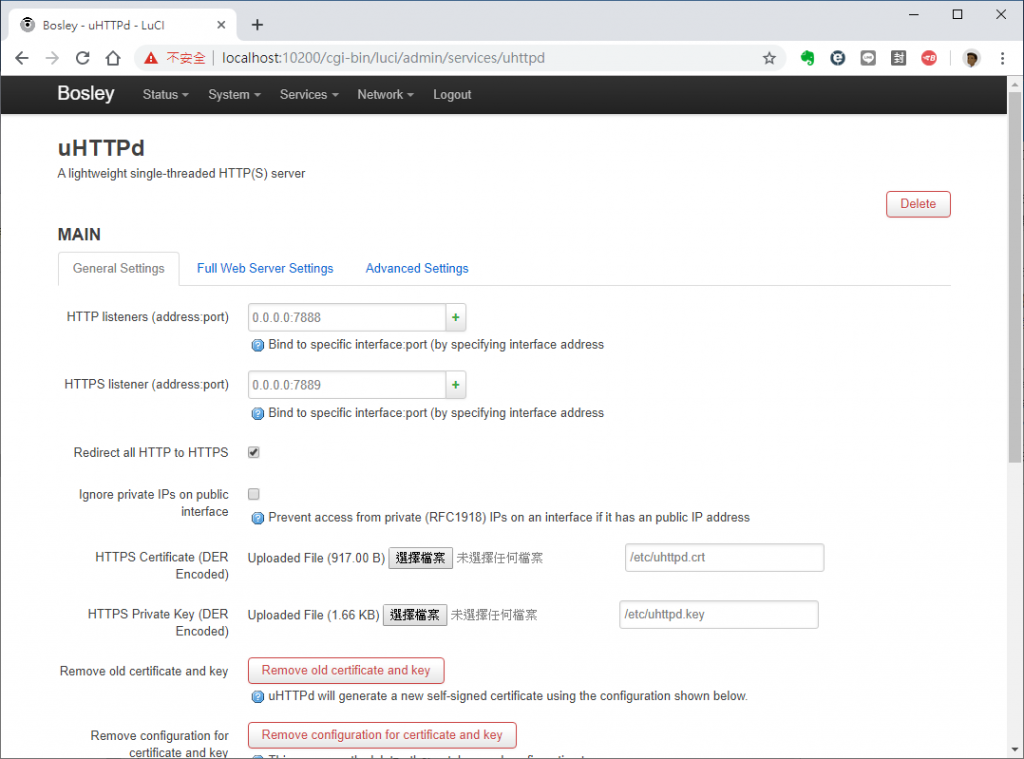
Task: Click the browser Back arrow
Action: pos(22,58)
